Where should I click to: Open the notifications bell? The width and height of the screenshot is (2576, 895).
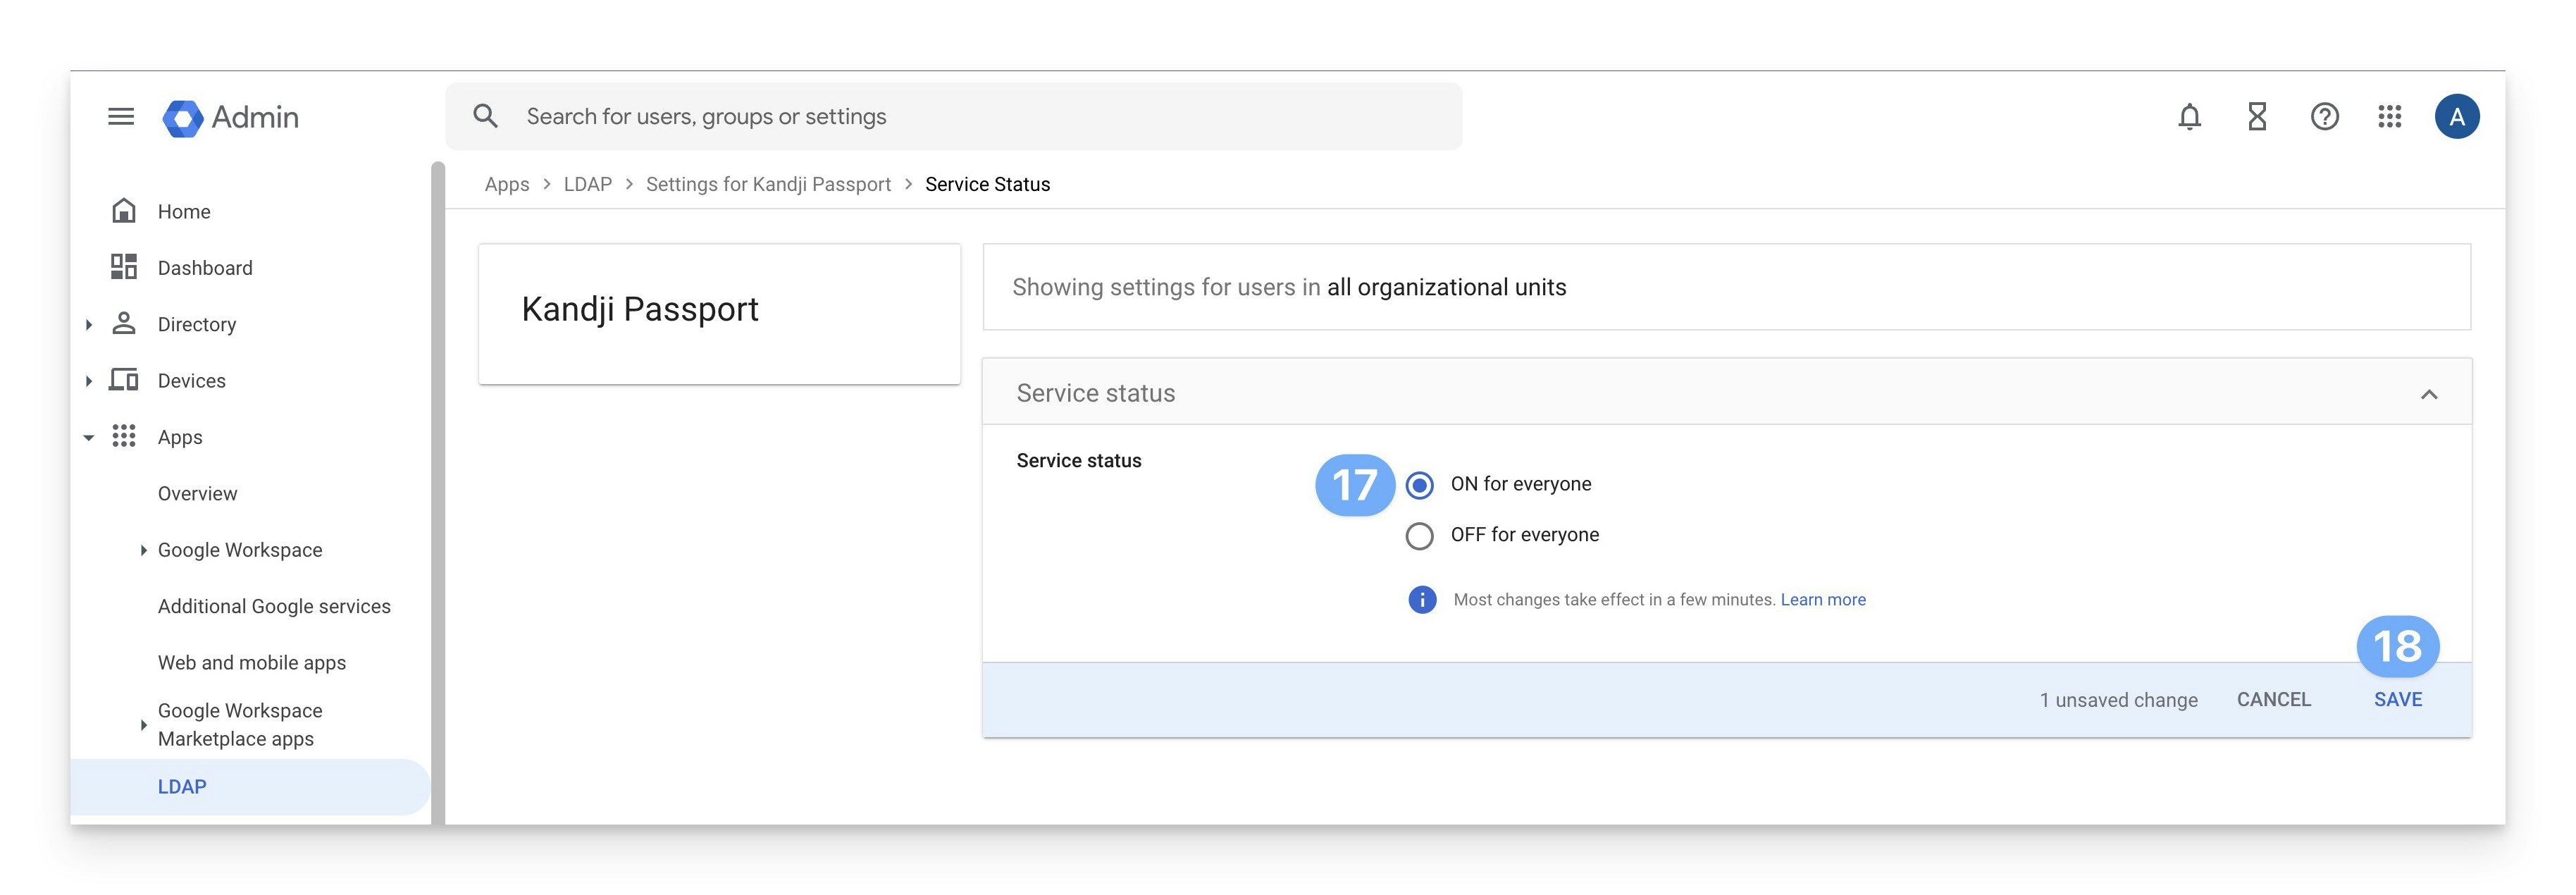[2189, 117]
